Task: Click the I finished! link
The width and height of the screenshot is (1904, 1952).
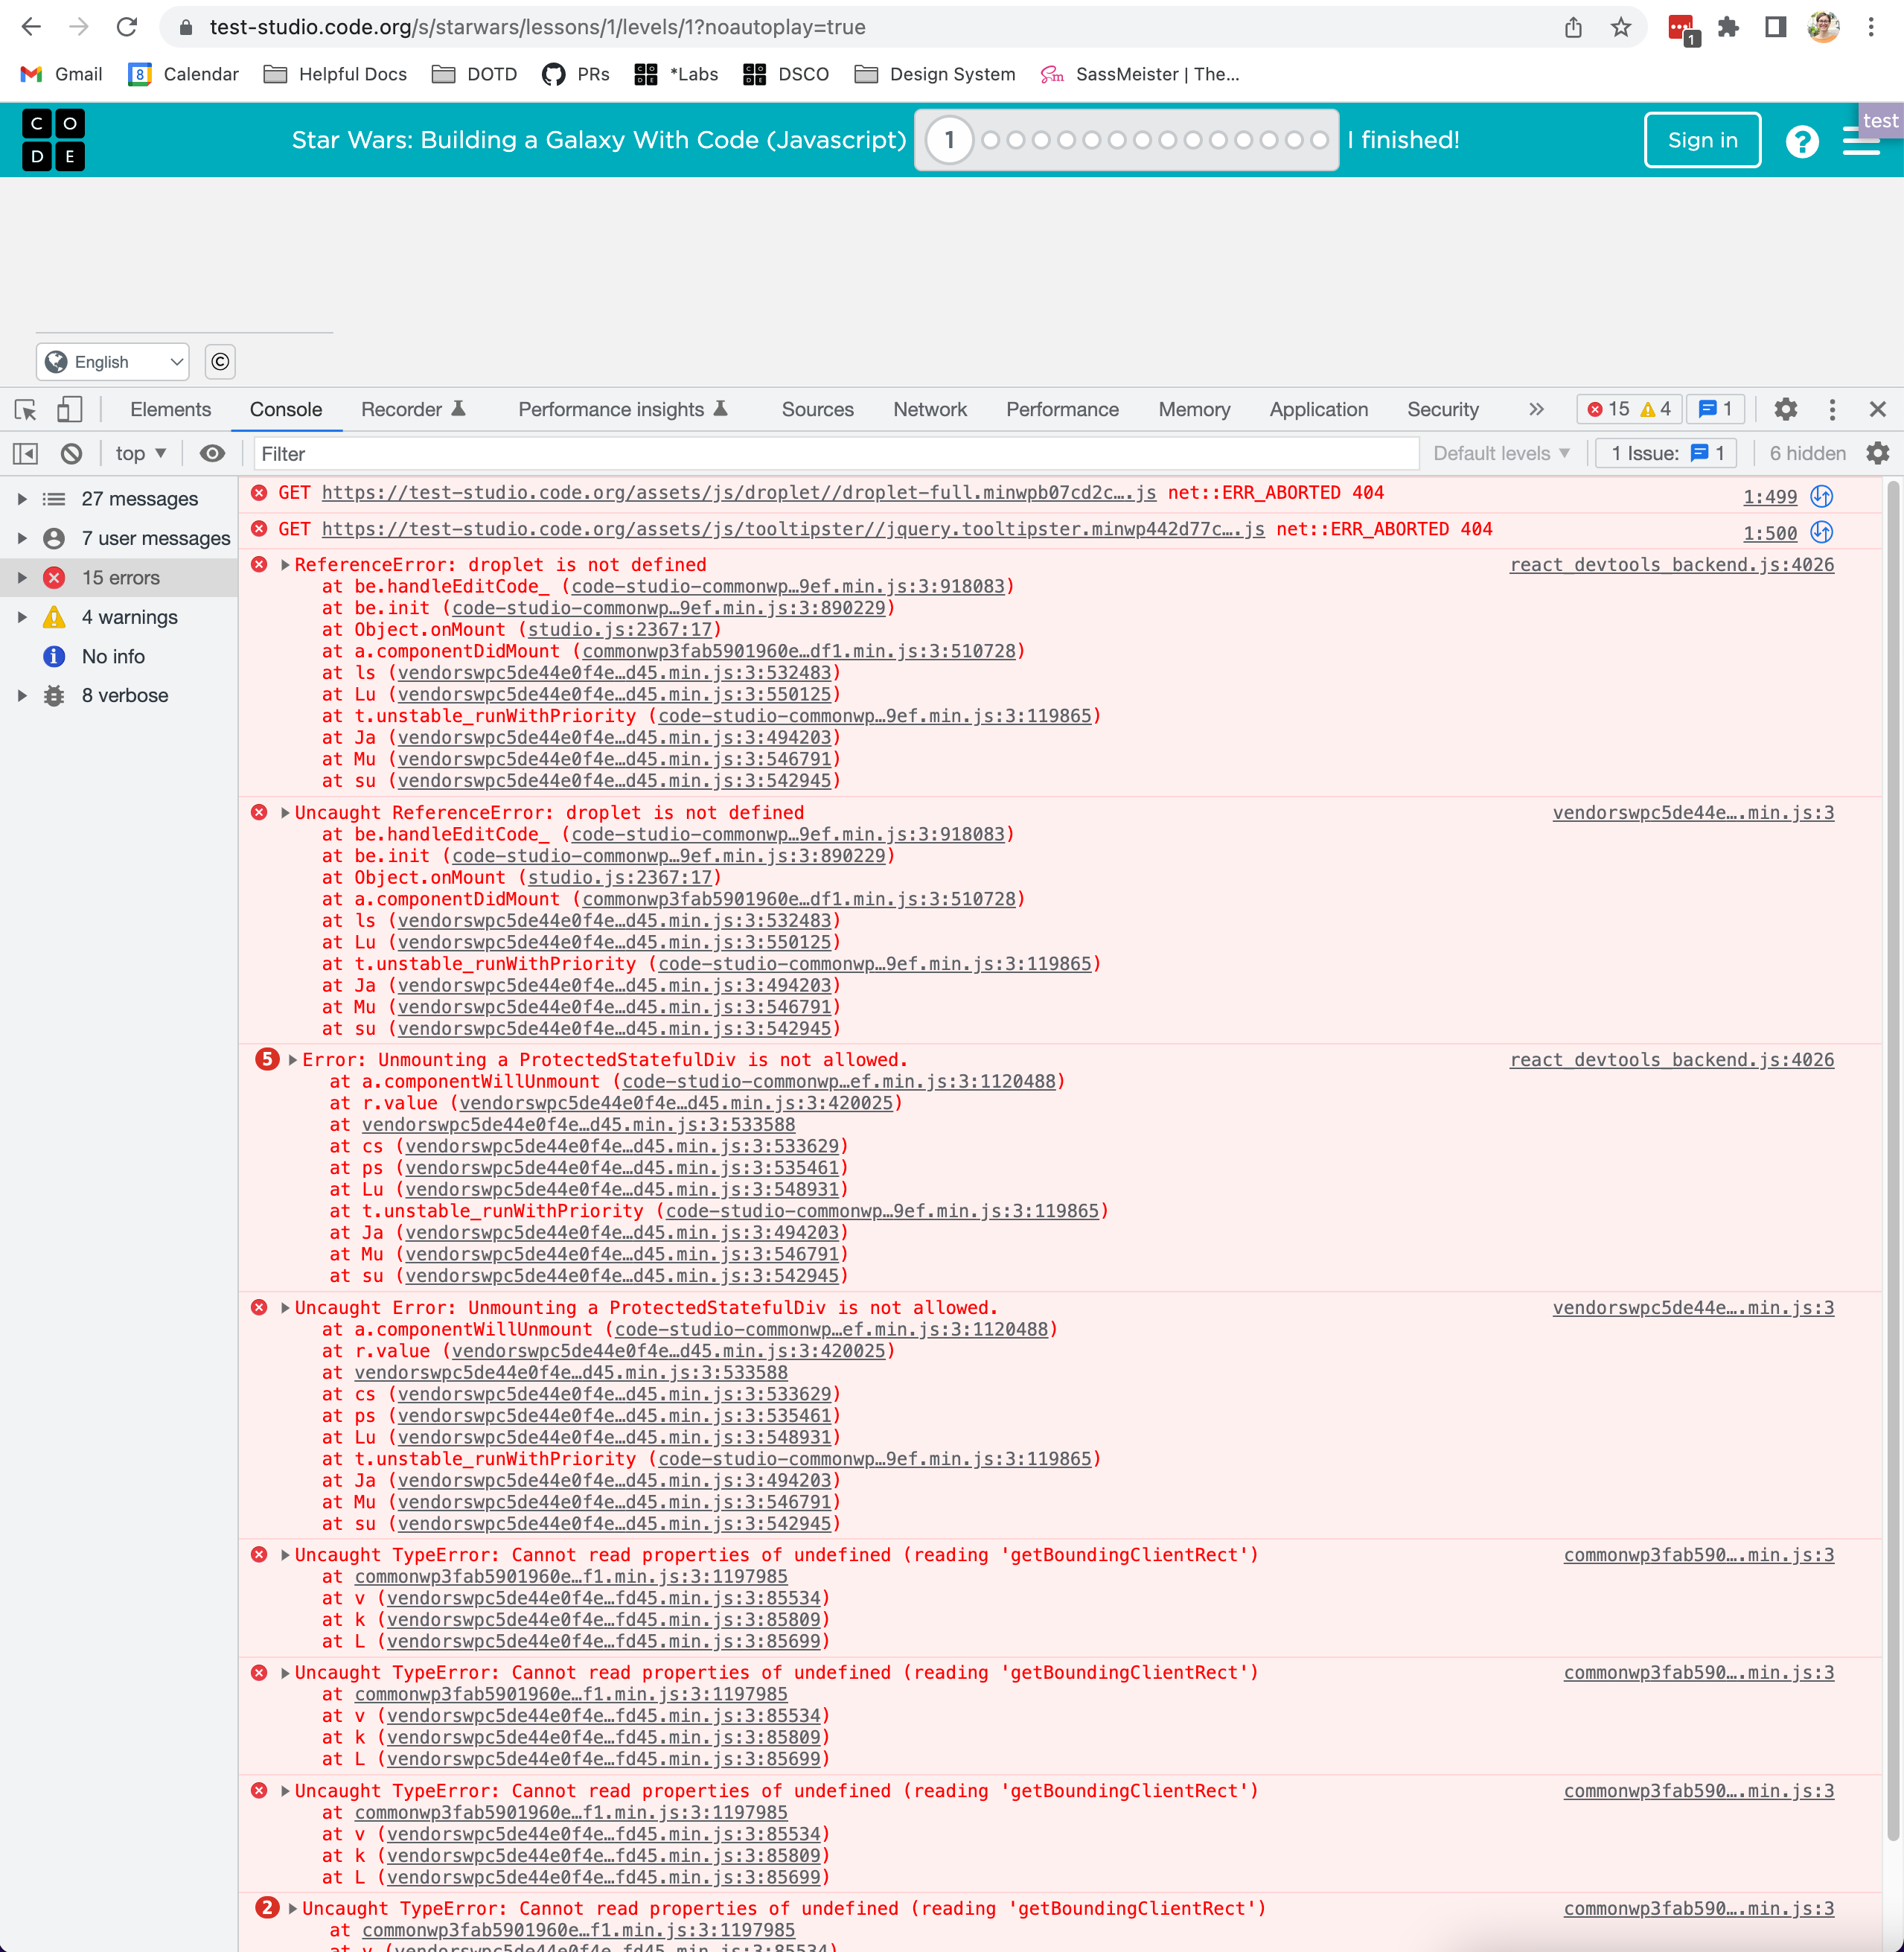Action: (1403, 140)
